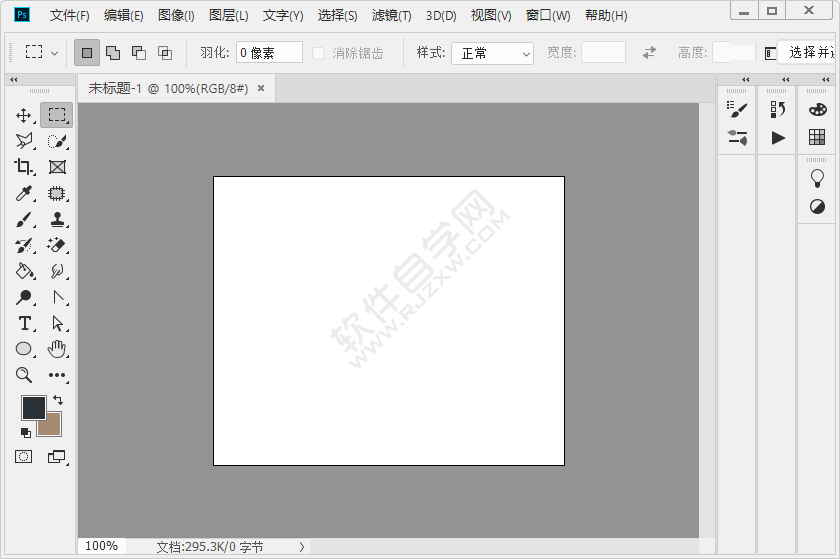This screenshot has height=559, width=840.
Task: Expand the status bar info arrow
Action: (x=302, y=547)
